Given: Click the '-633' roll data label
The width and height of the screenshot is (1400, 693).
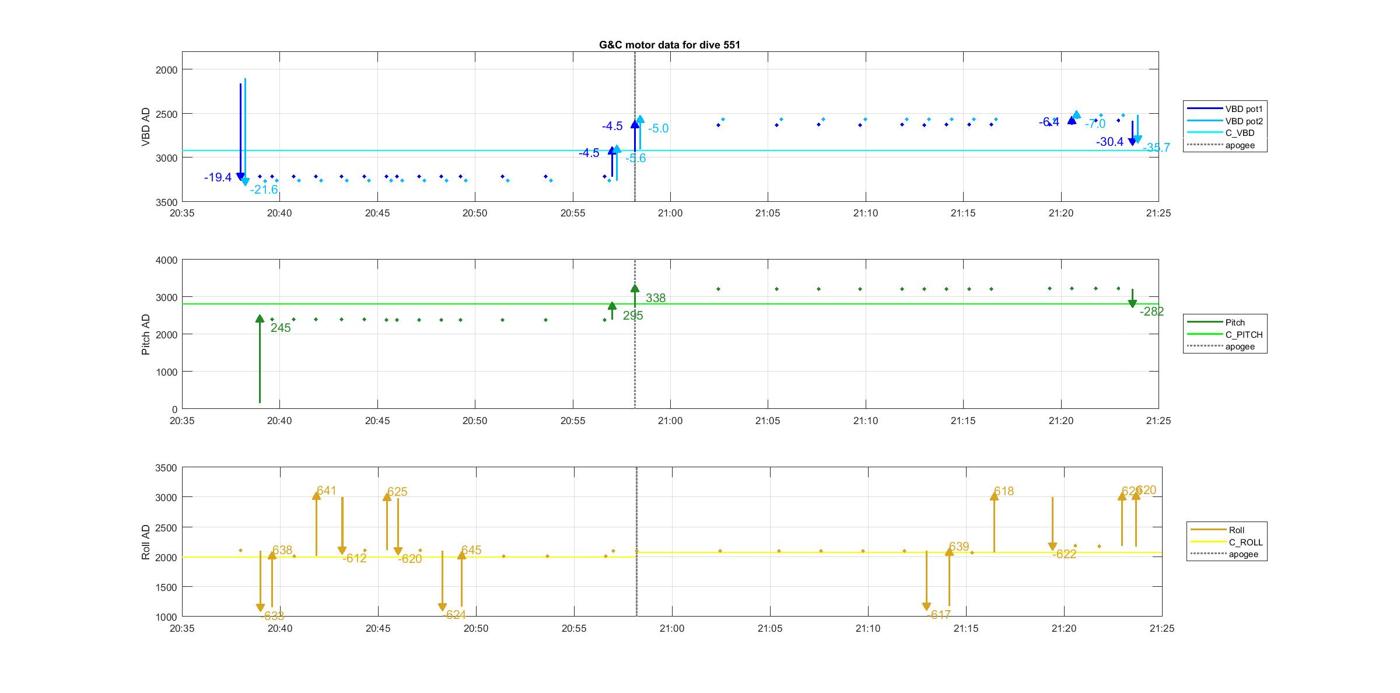Looking at the screenshot, I should (272, 616).
